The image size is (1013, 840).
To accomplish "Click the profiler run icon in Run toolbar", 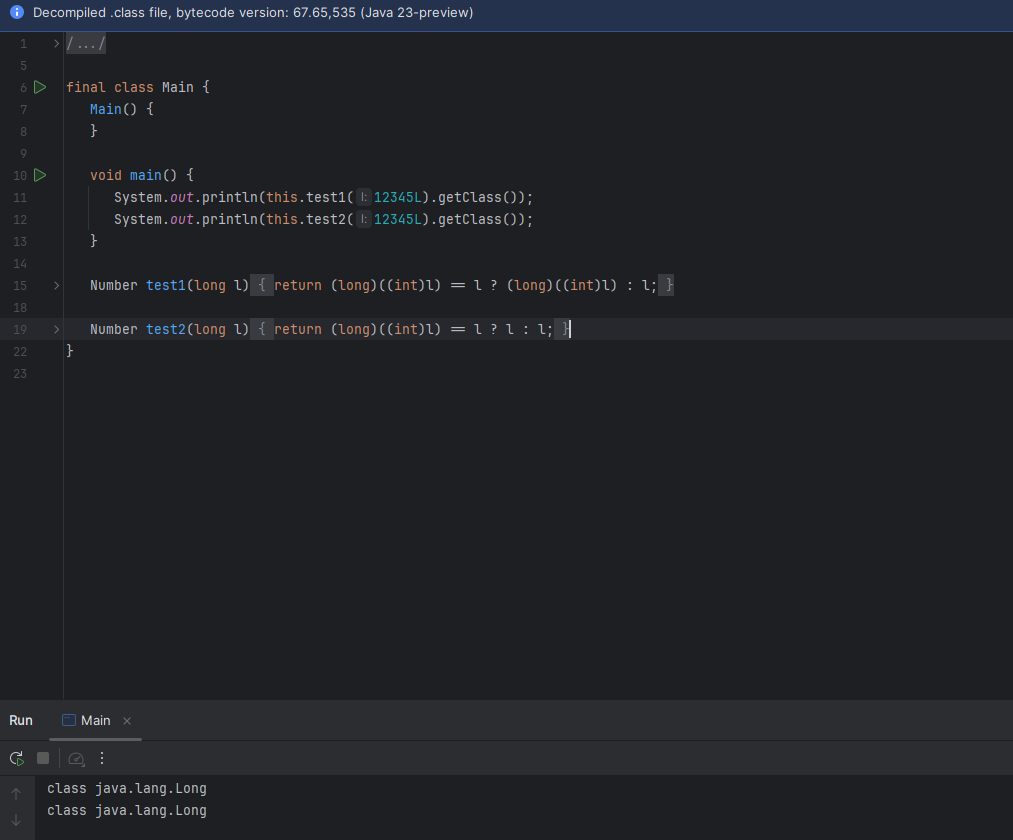I will click(76, 759).
